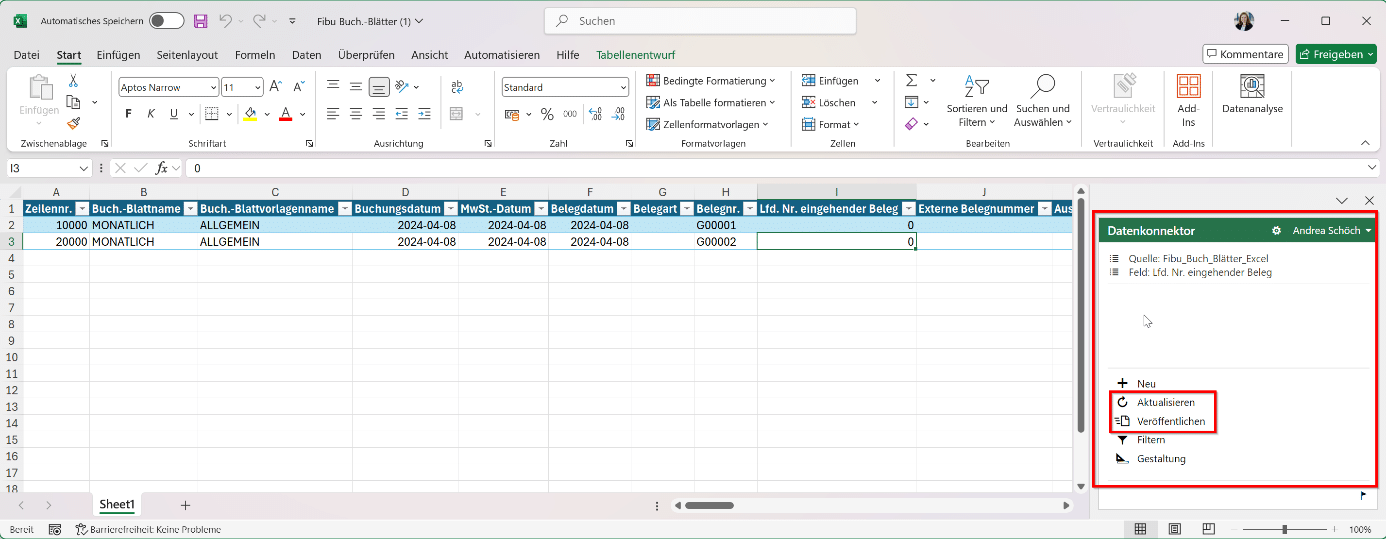Click the Suchen search field

tap(700, 21)
